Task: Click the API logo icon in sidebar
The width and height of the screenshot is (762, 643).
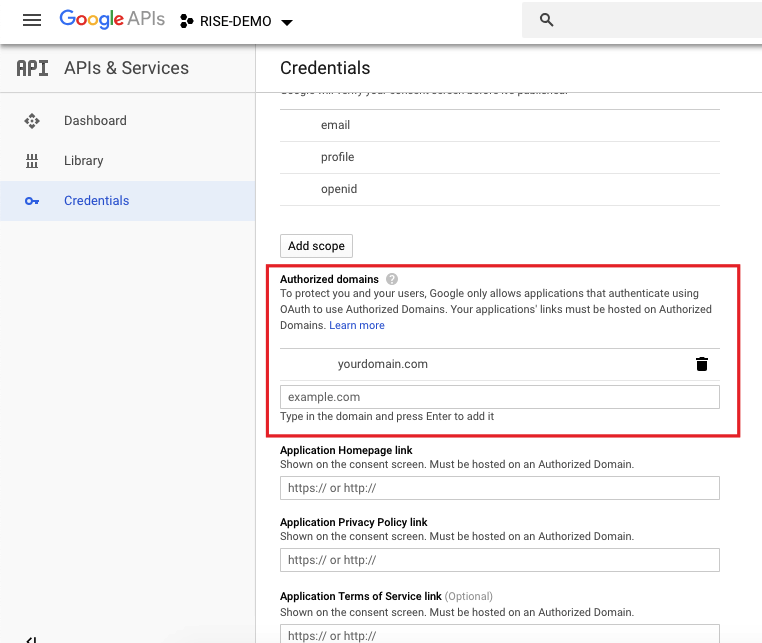Action: click(x=32, y=68)
